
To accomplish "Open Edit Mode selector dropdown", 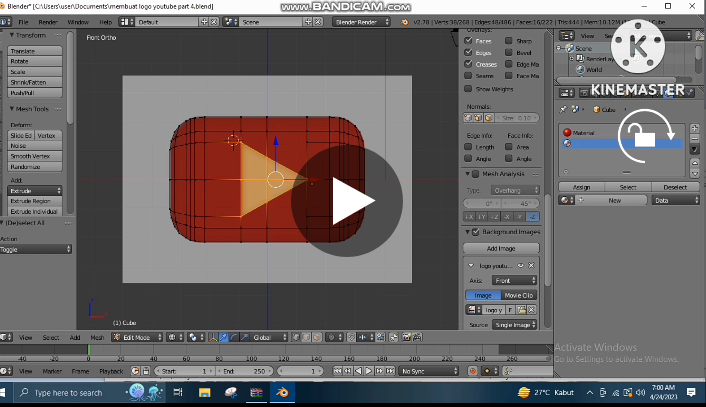I will pos(137,337).
